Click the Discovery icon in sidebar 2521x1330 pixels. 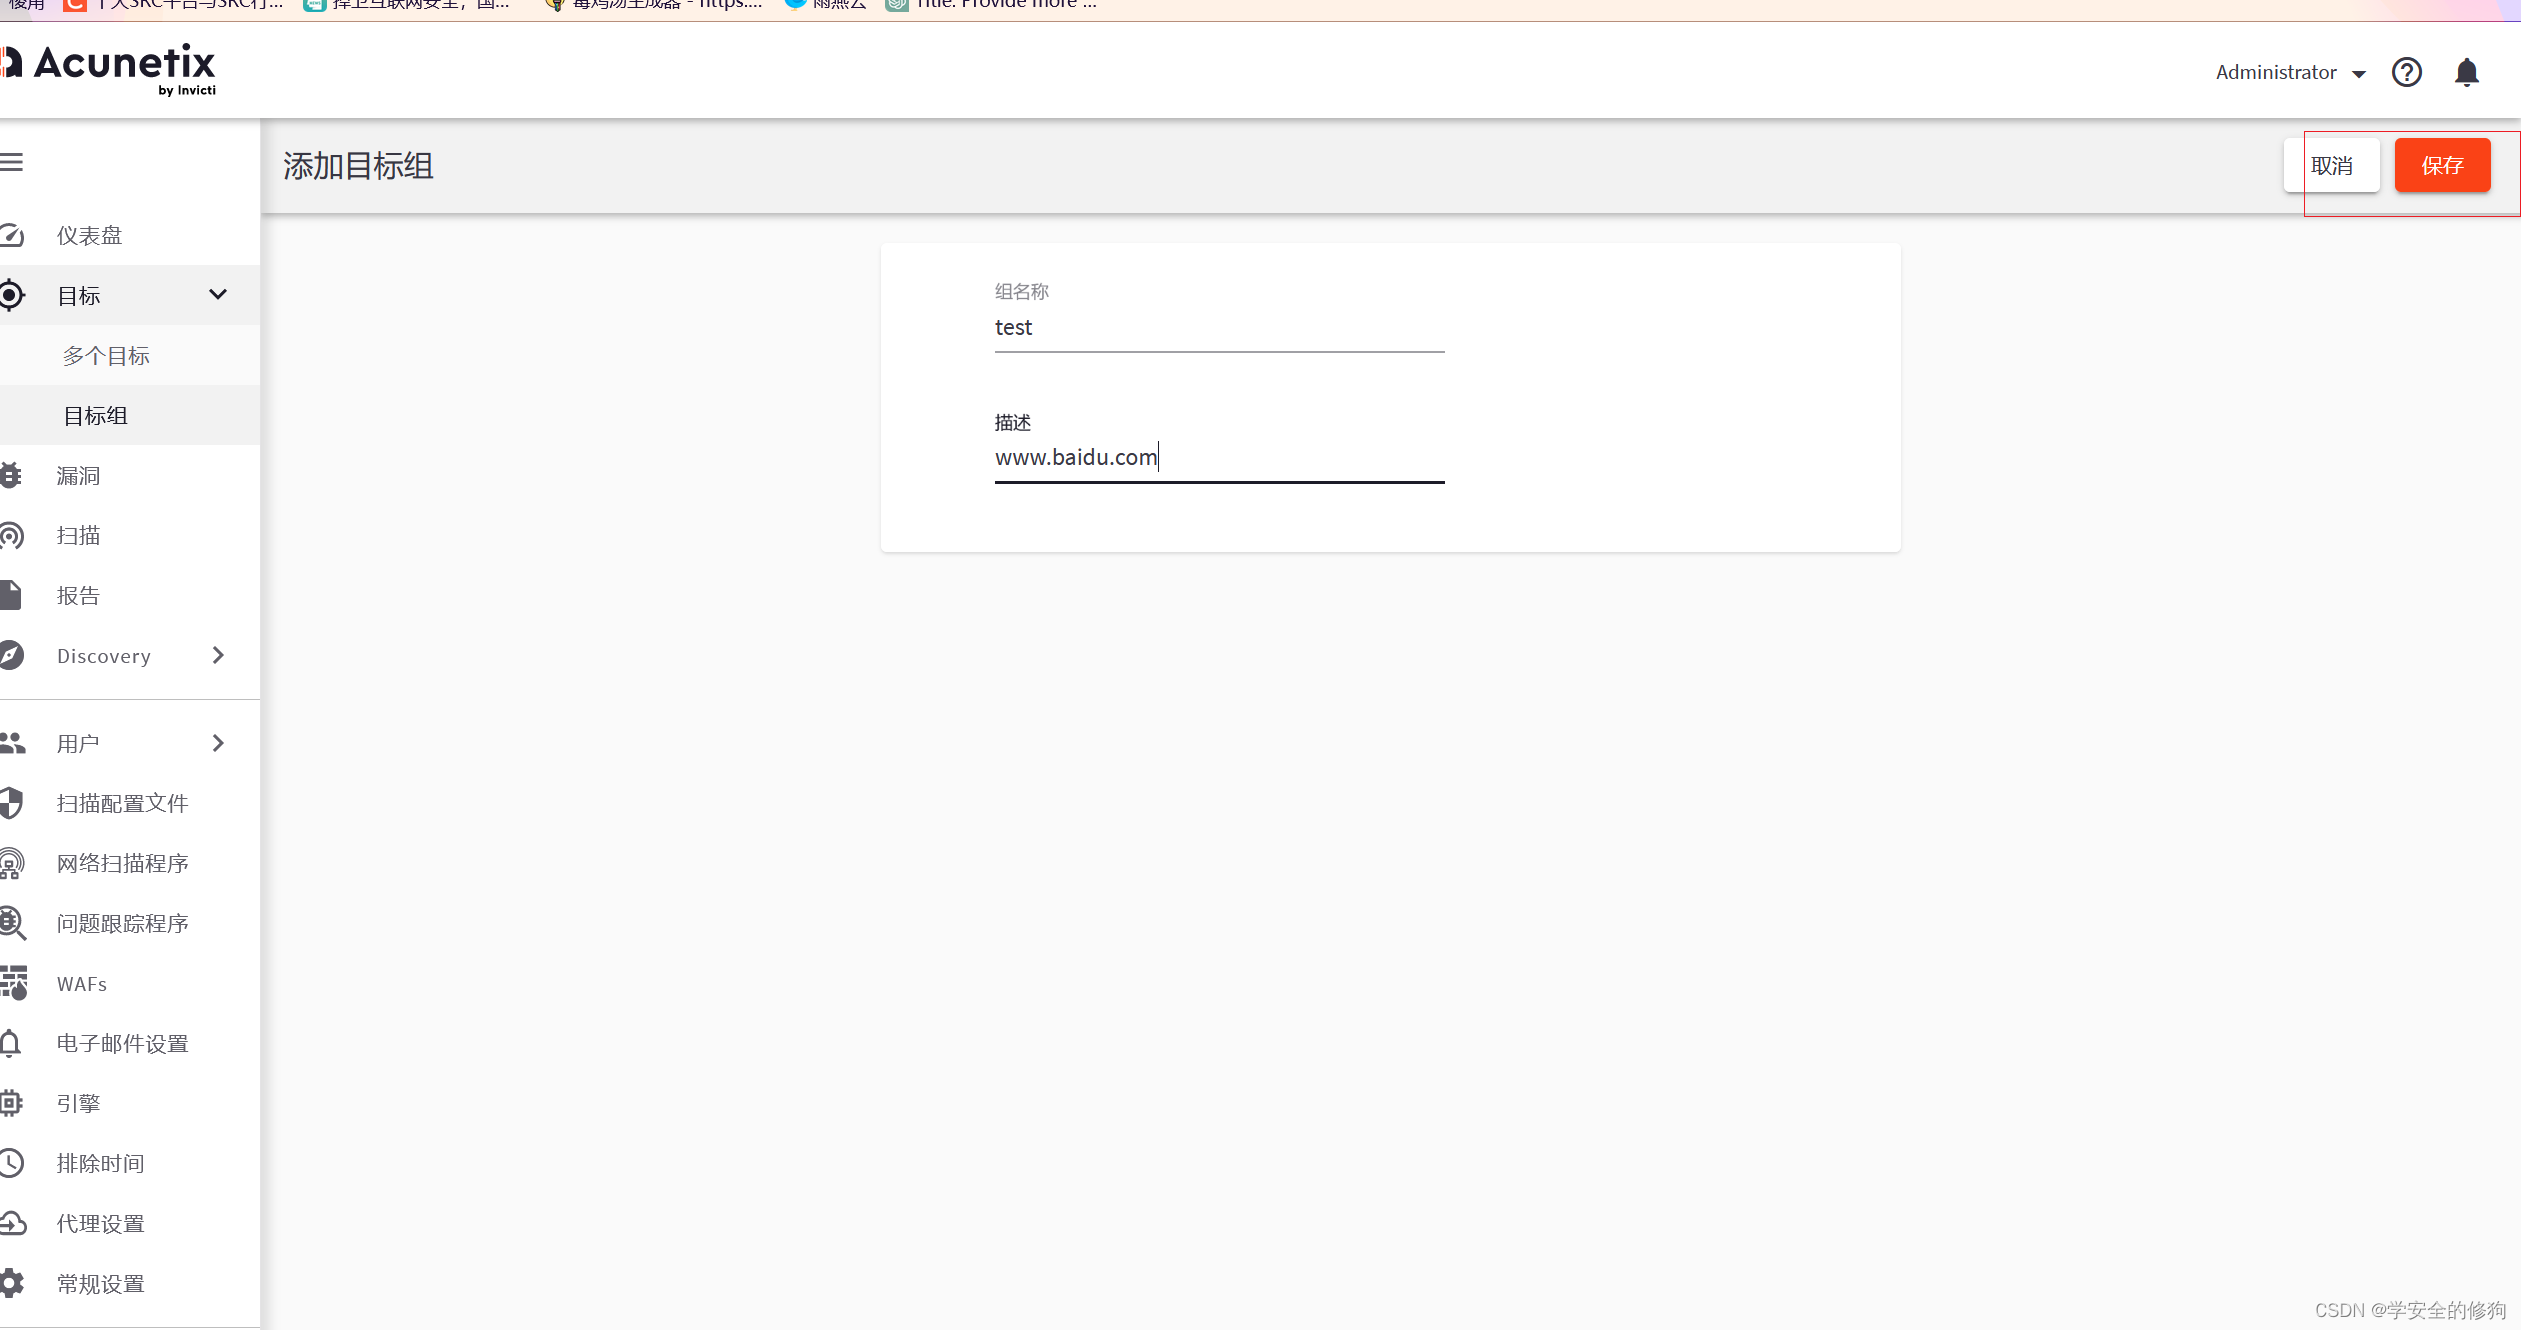15,655
